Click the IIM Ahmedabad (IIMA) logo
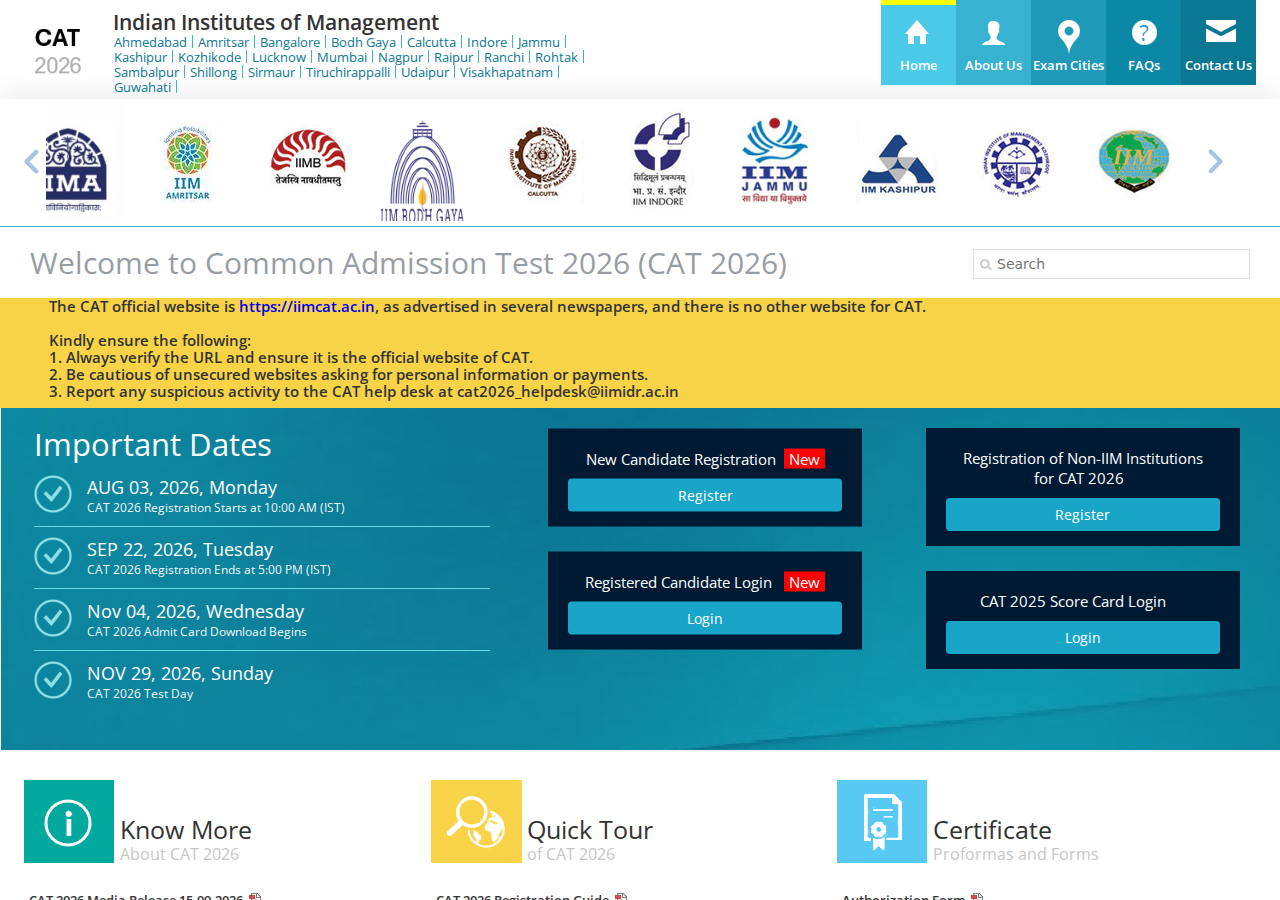The height and width of the screenshot is (900, 1280). pyautogui.click(x=76, y=170)
